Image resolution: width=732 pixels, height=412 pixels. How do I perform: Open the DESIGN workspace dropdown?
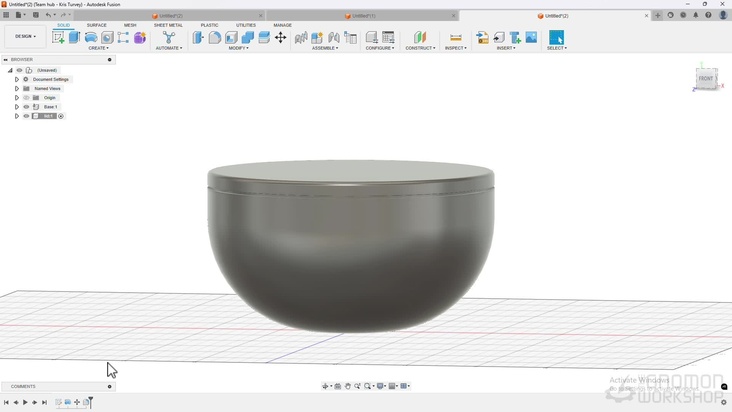click(x=24, y=37)
